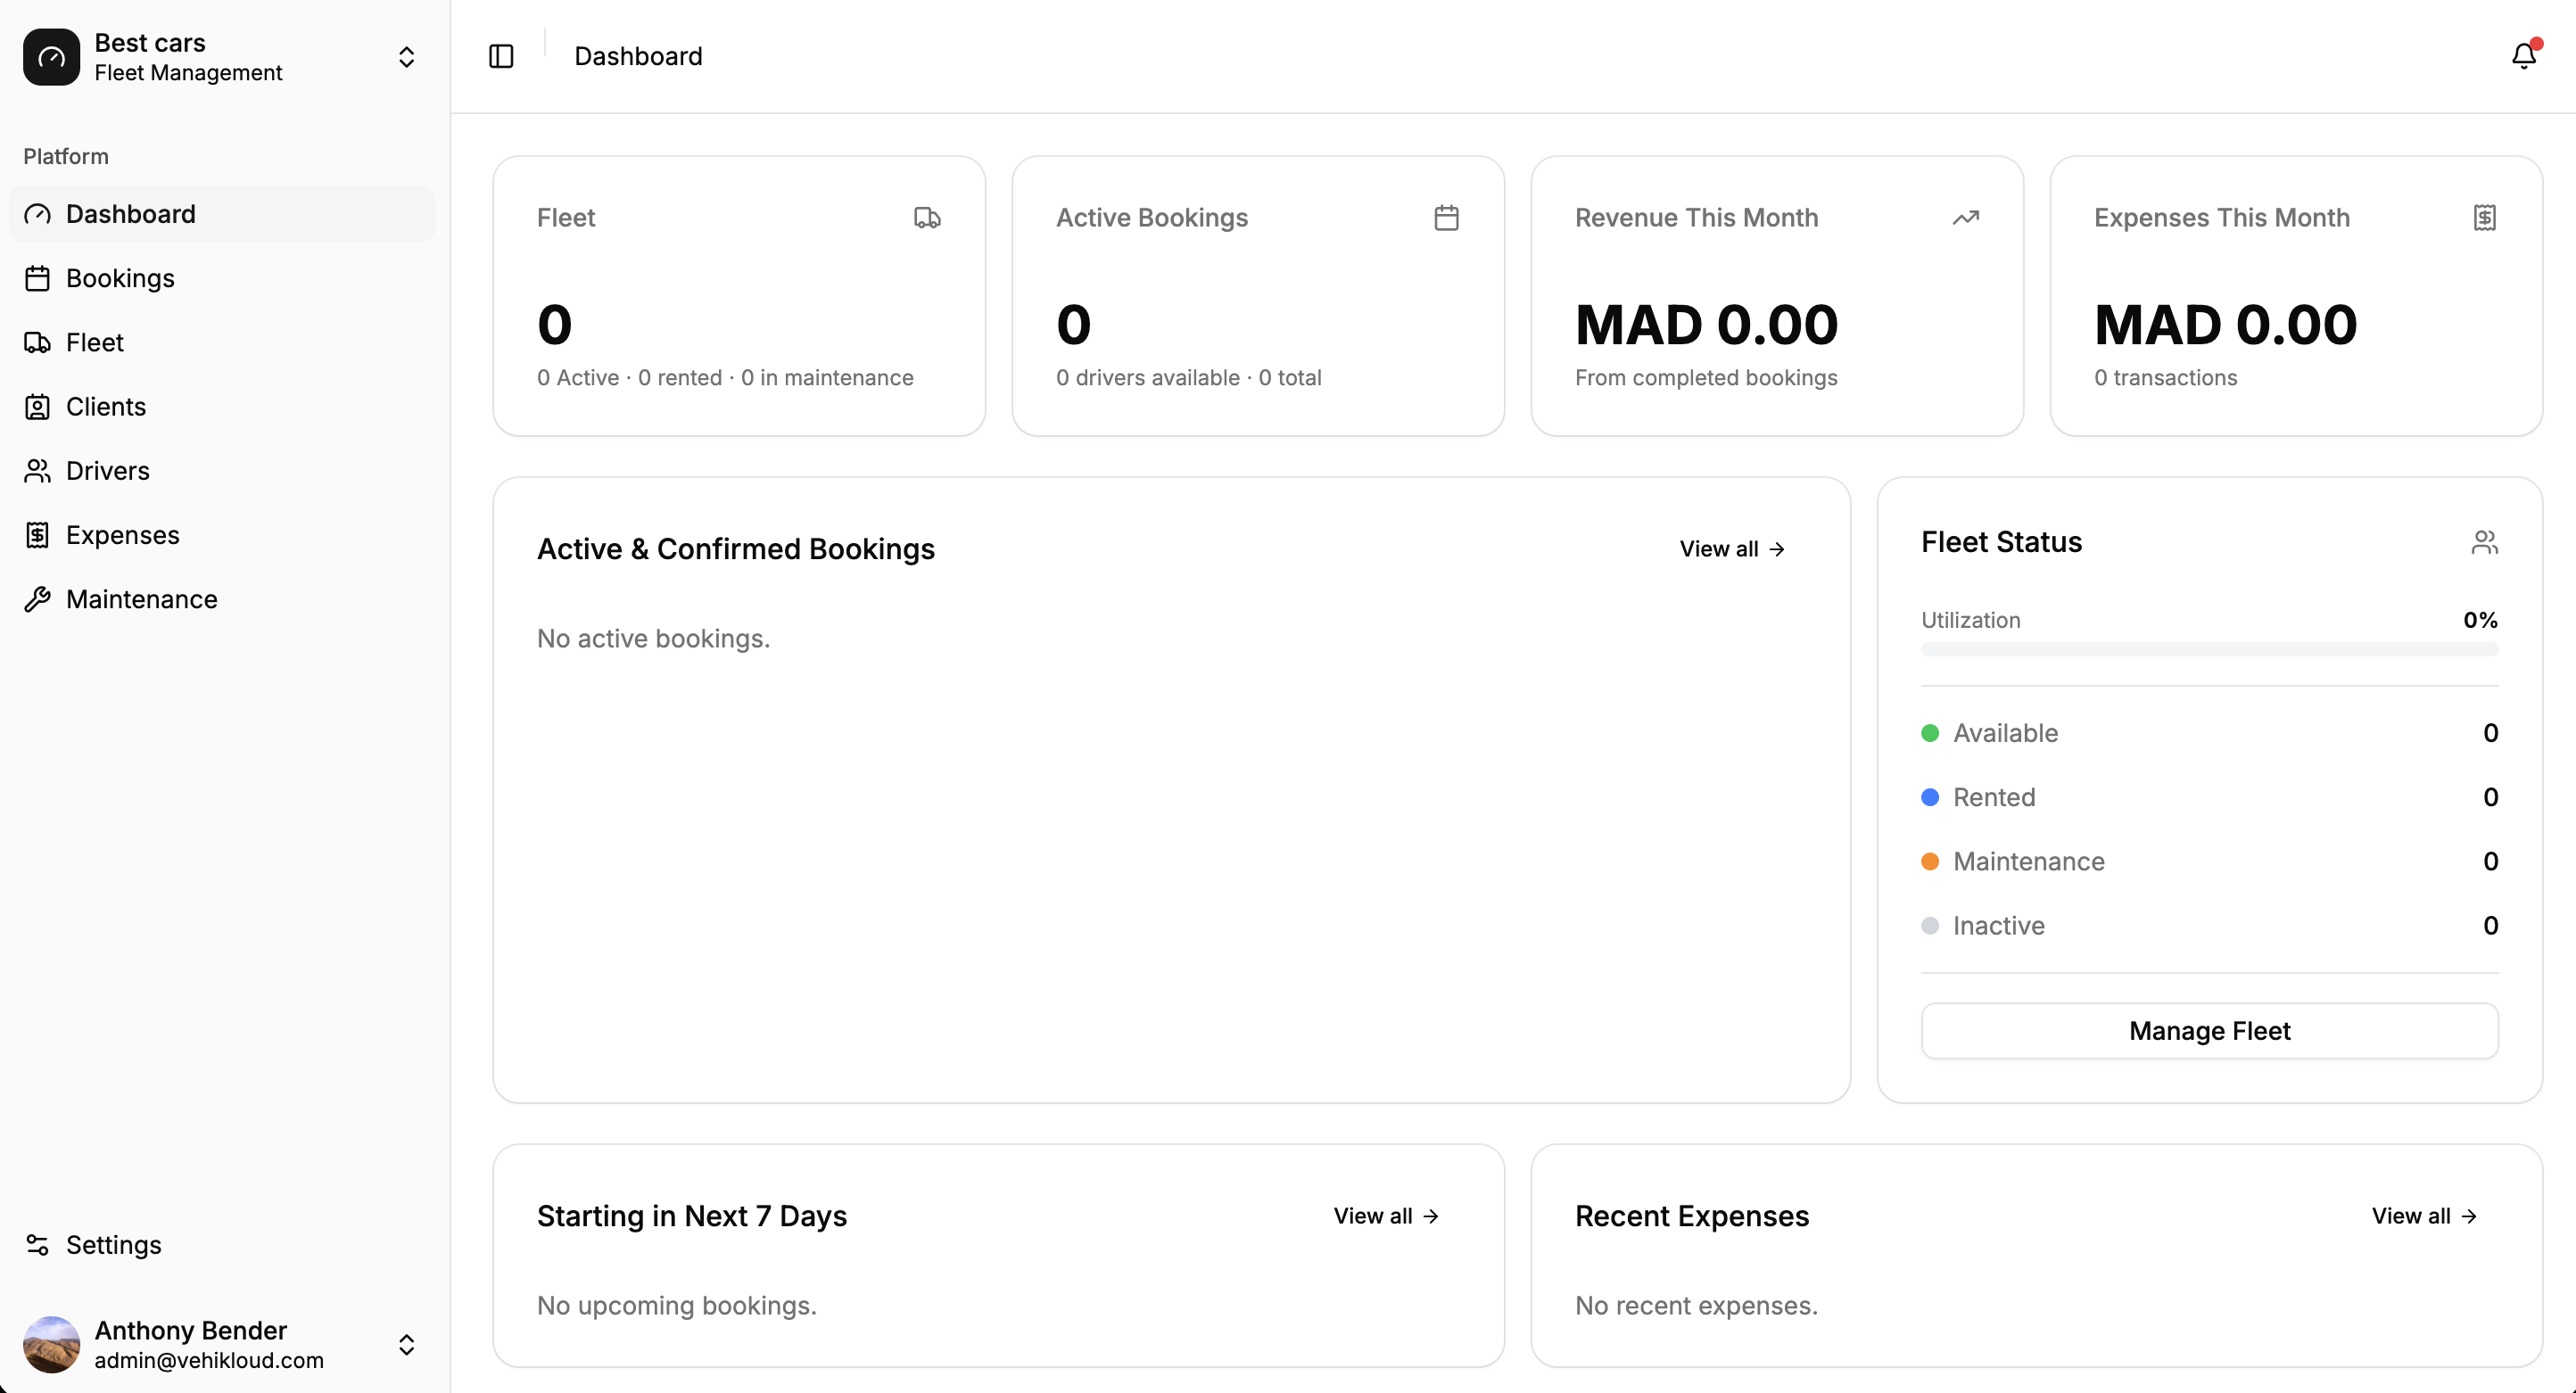
Task: Toggle the sidebar collapse control
Action: 500,56
